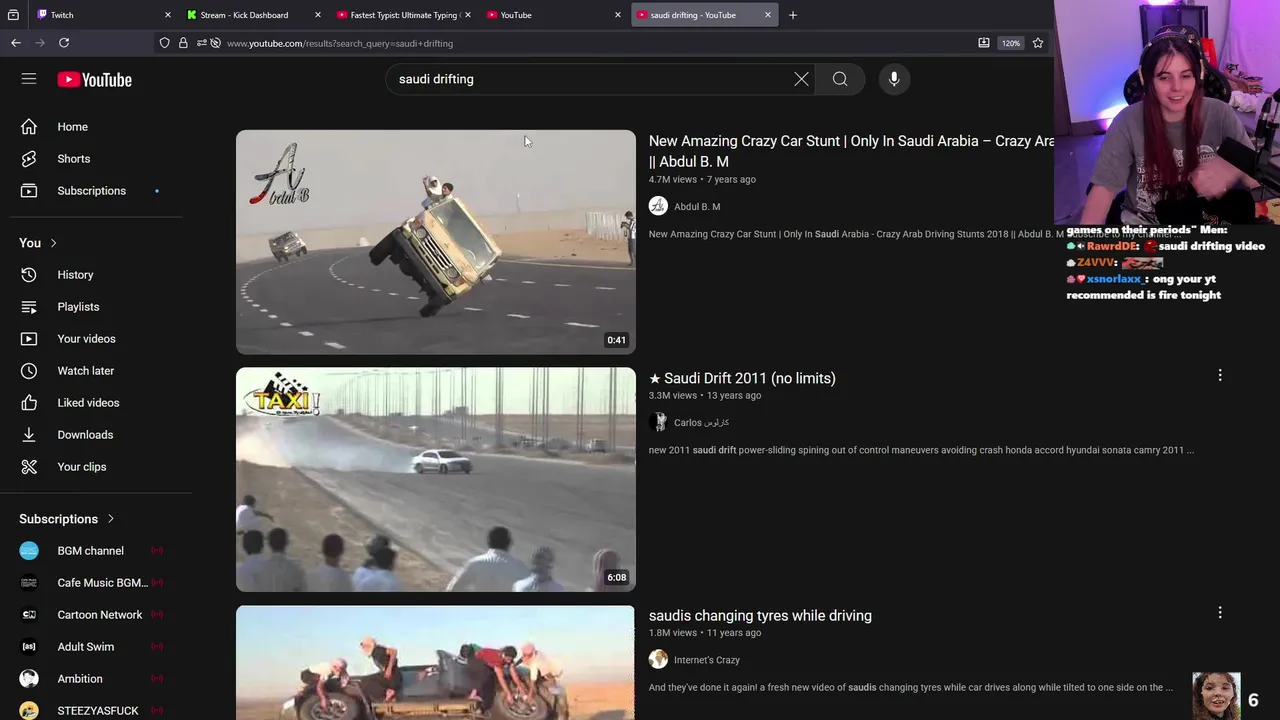This screenshot has height=720, width=1280.
Task: Reload the page with the refresh icon
Action: 64,43
